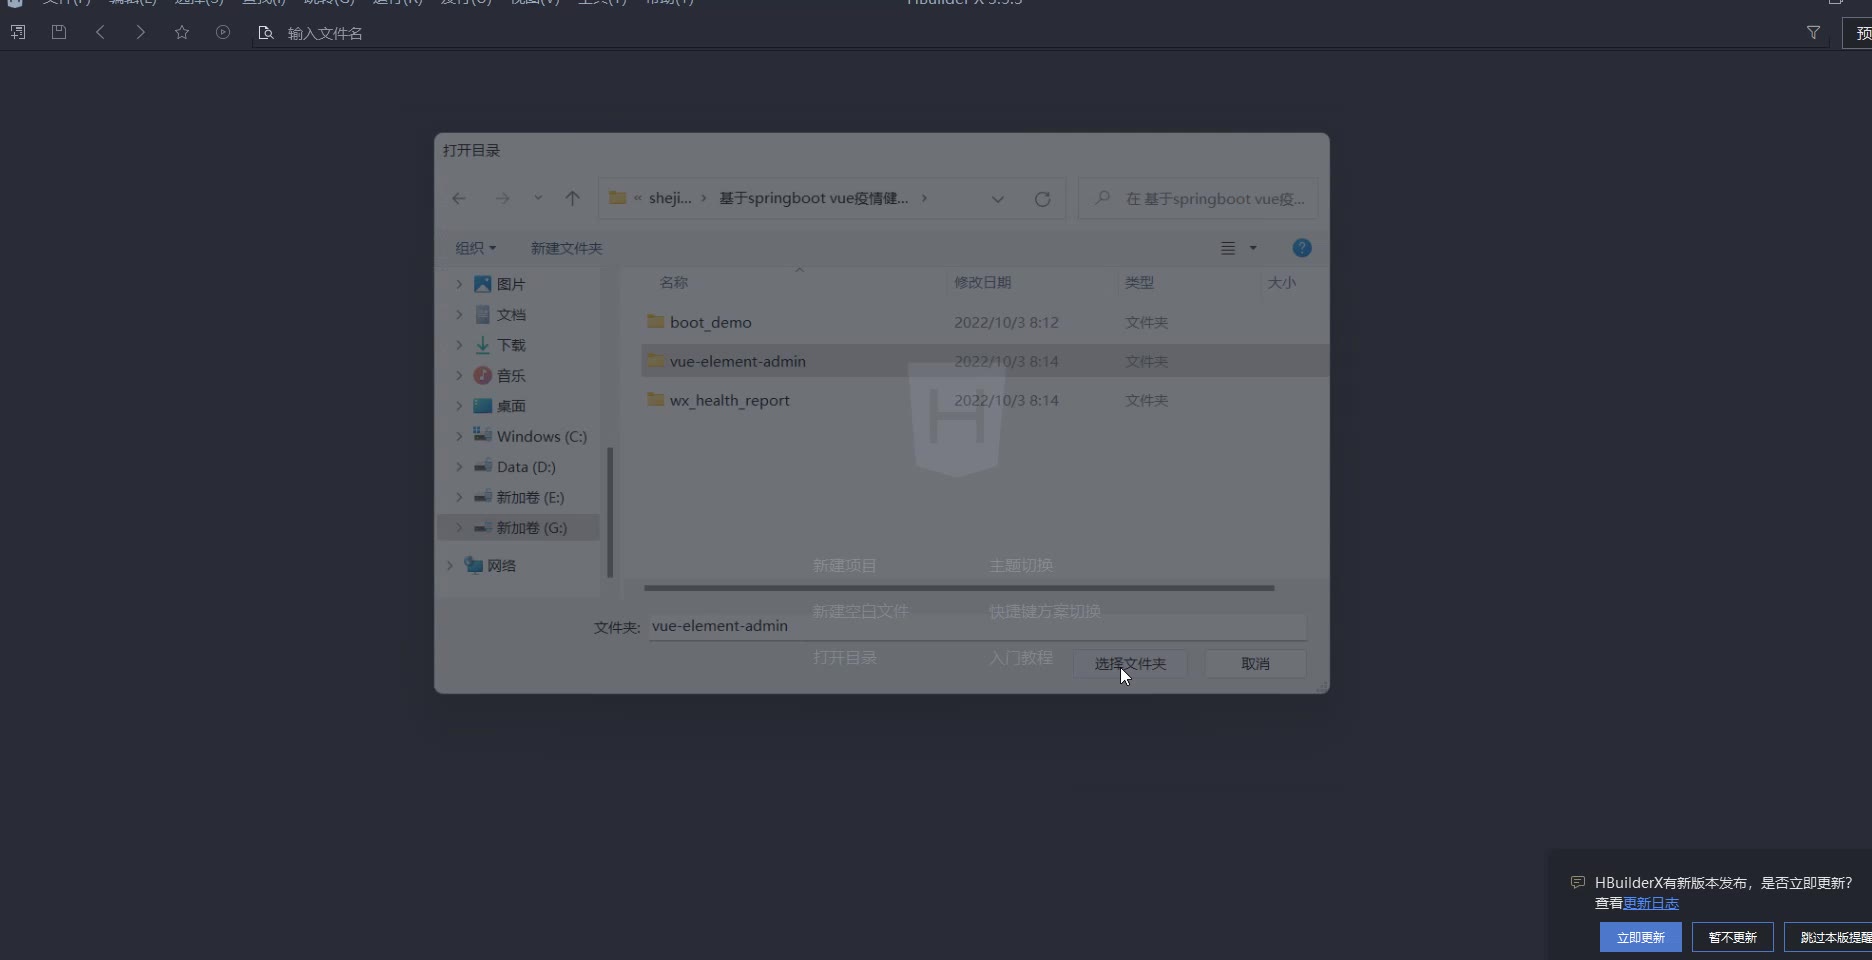
Task: Open the address bar history dropdown
Action: tap(997, 199)
